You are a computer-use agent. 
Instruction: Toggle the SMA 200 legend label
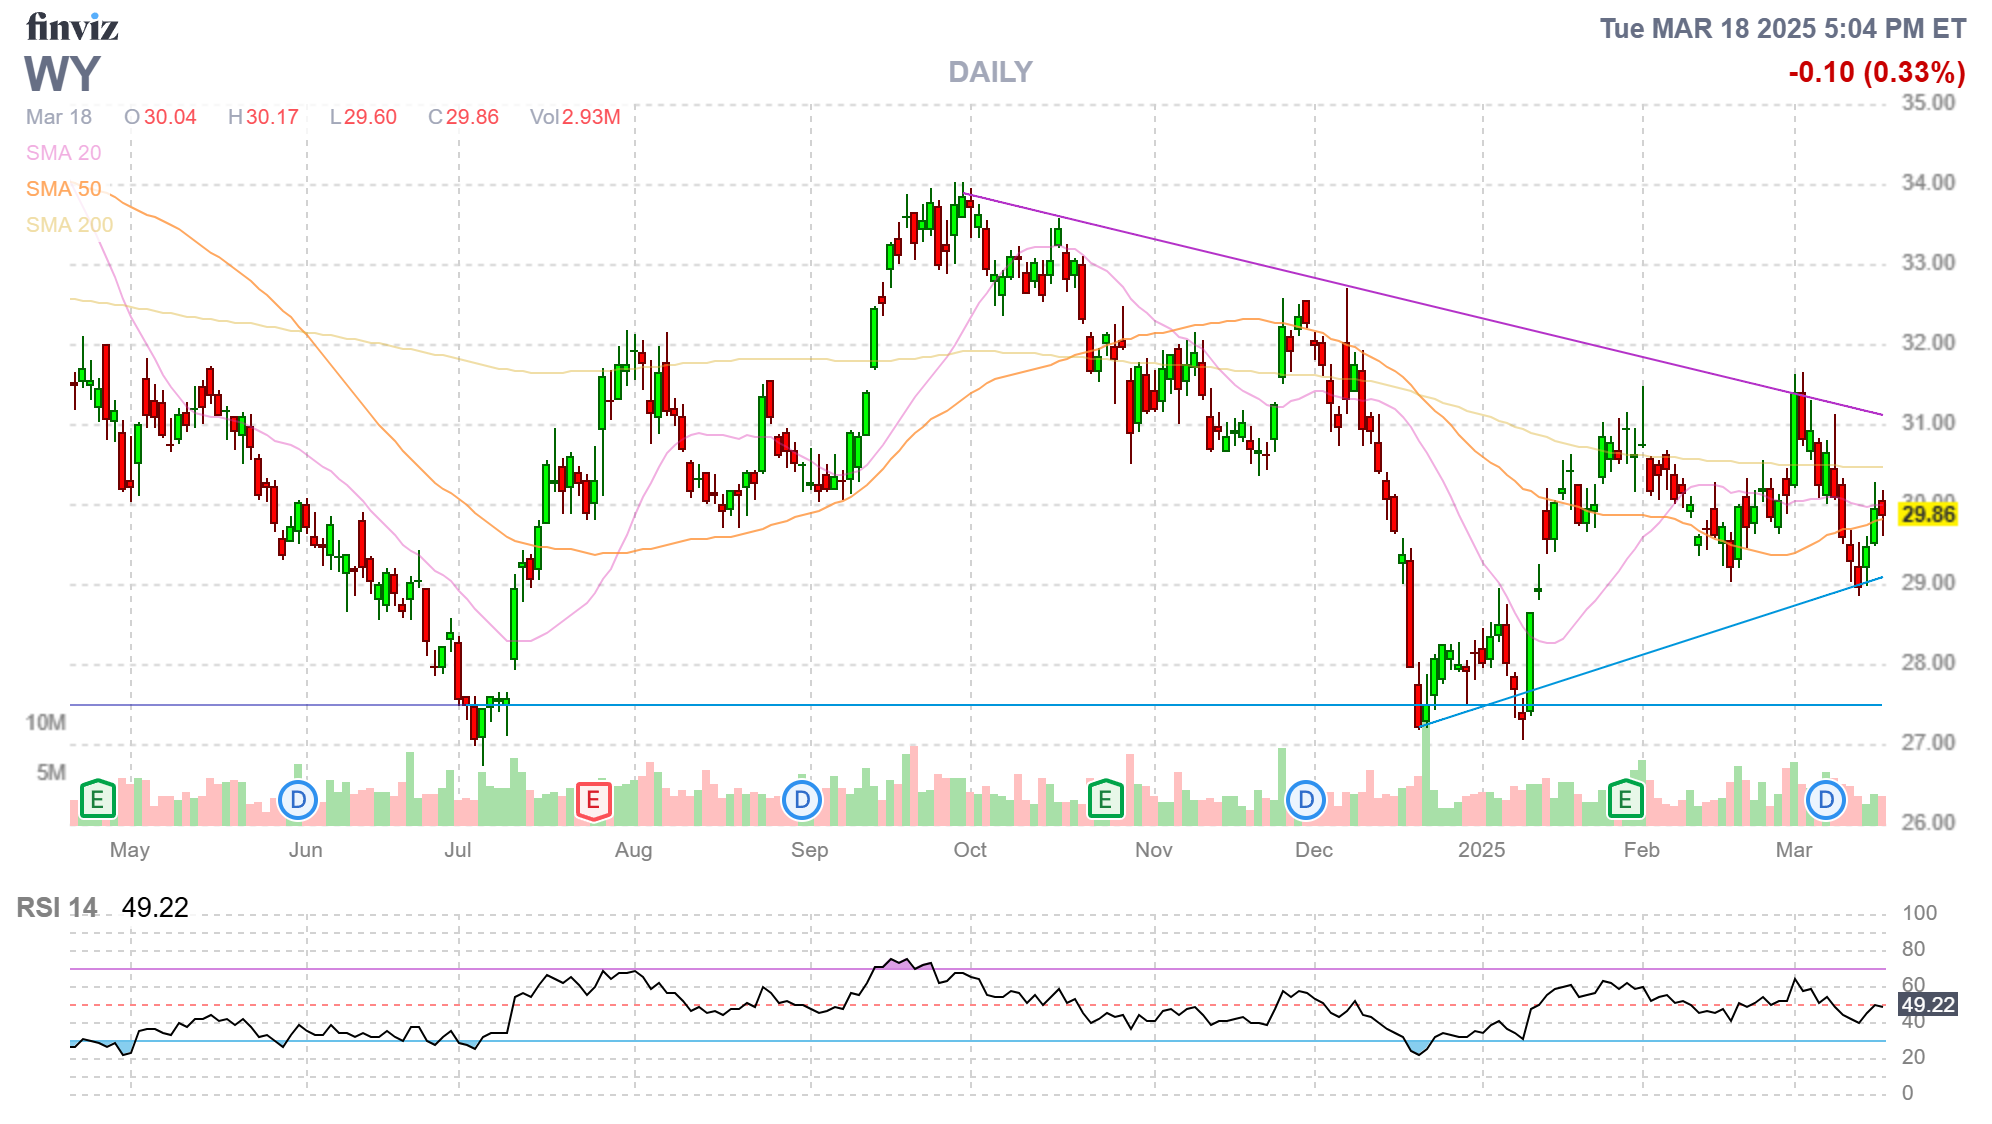(69, 225)
